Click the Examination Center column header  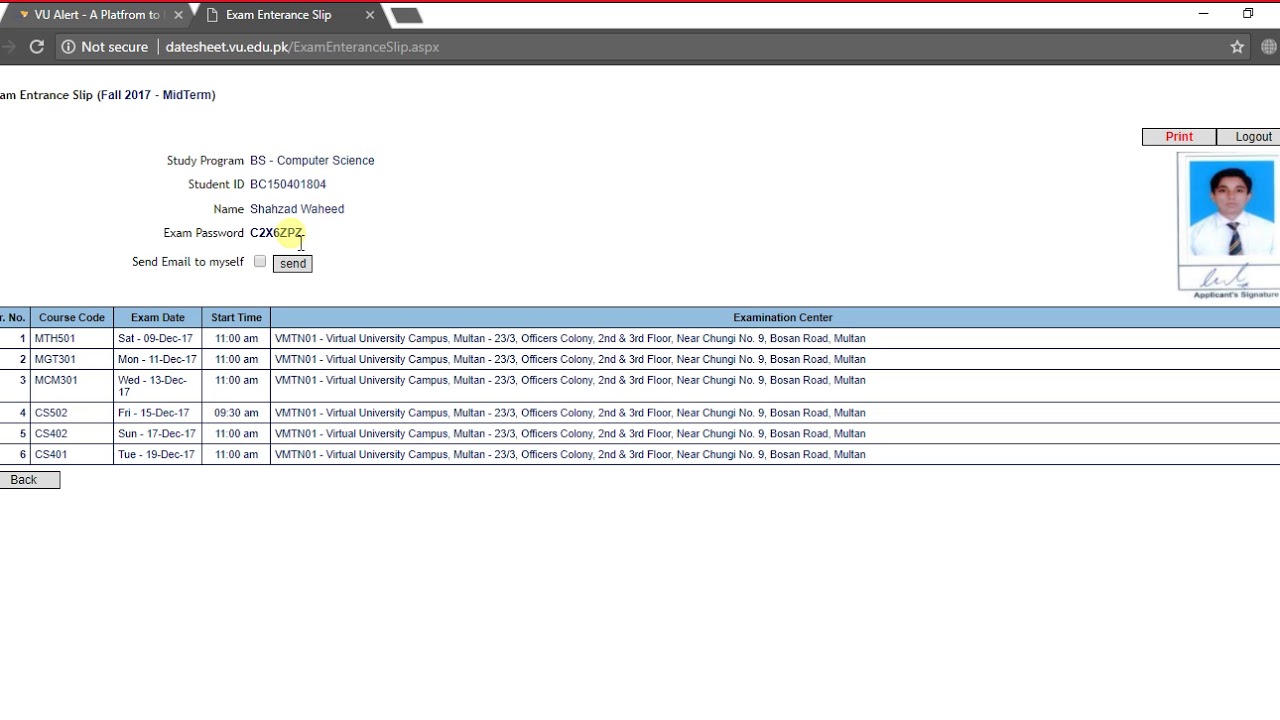(x=783, y=317)
